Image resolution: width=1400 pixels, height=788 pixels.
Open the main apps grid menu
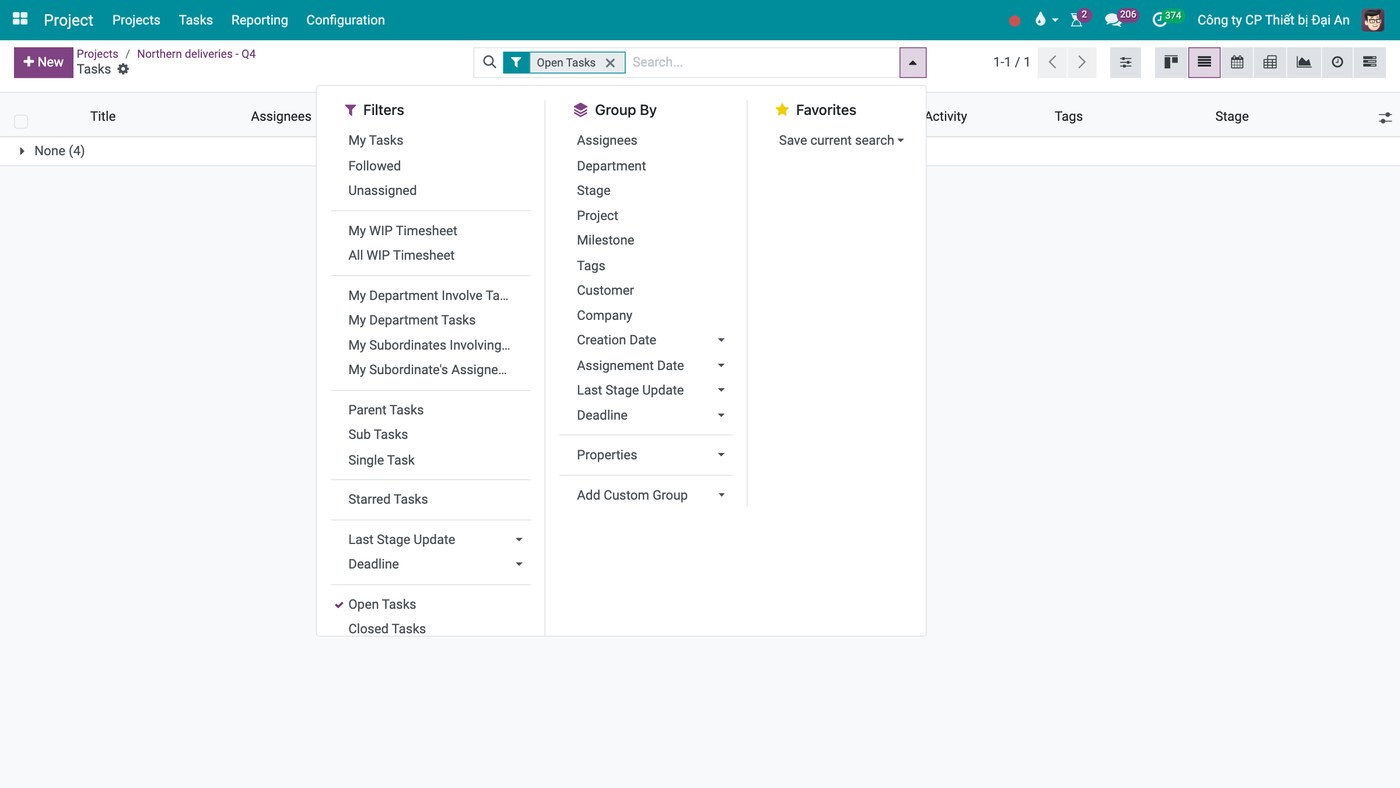click(x=20, y=19)
